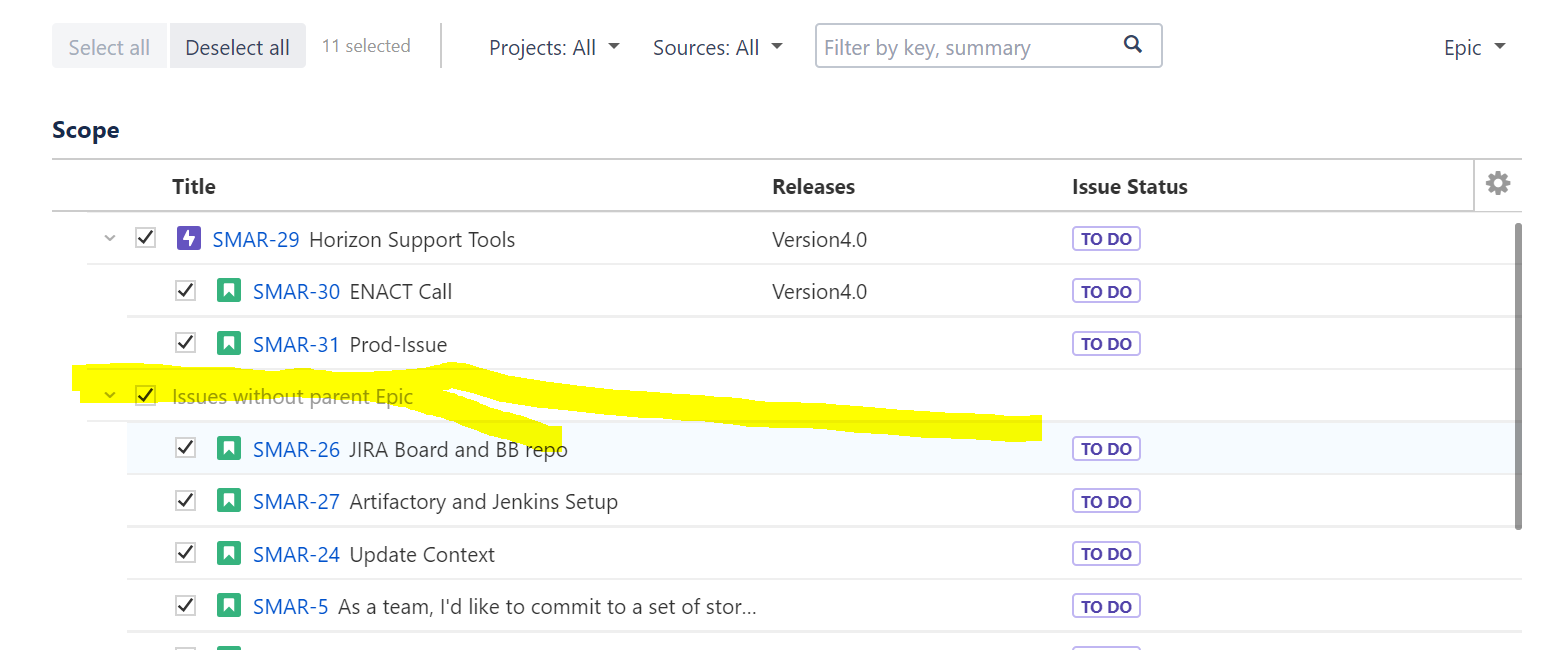Click the story icon next to SMAR-30
1541x671 pixels.
pos(229,291)
